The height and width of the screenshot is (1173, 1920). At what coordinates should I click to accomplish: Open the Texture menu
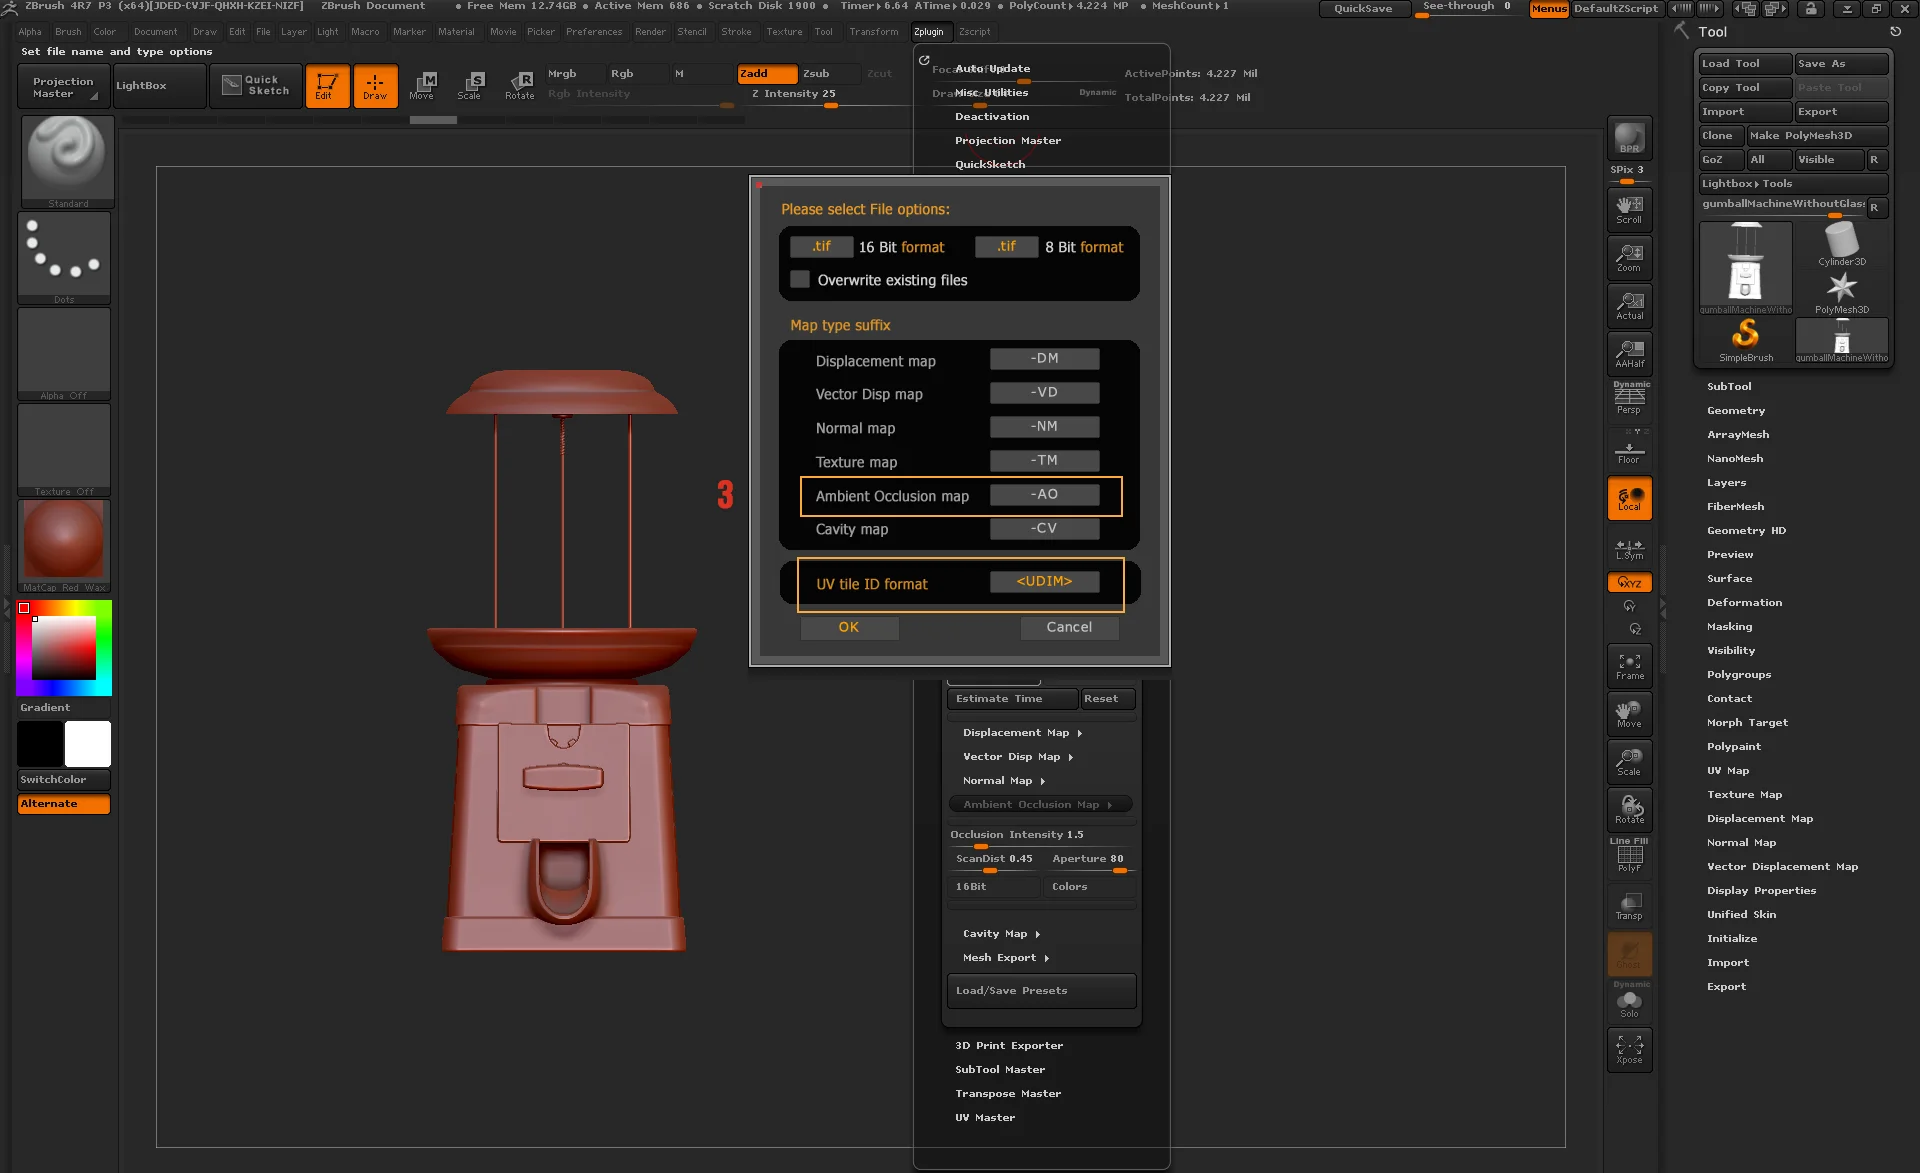[x=784, y=31]
